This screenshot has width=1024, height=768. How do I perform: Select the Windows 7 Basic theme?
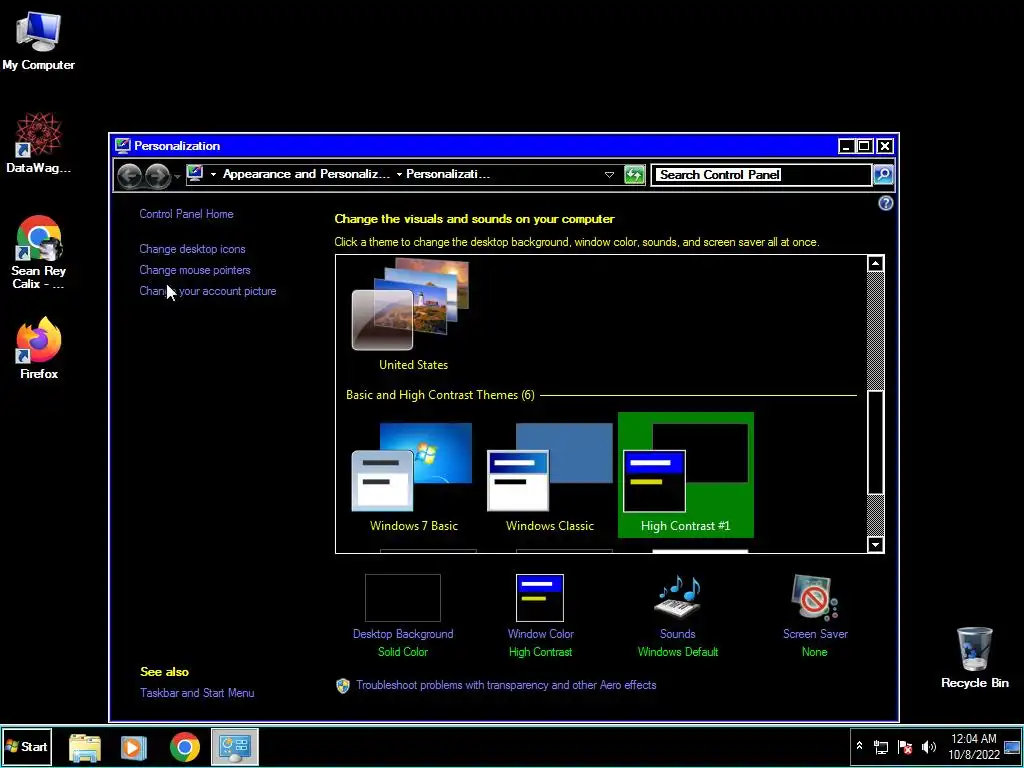tap(413, 475)
